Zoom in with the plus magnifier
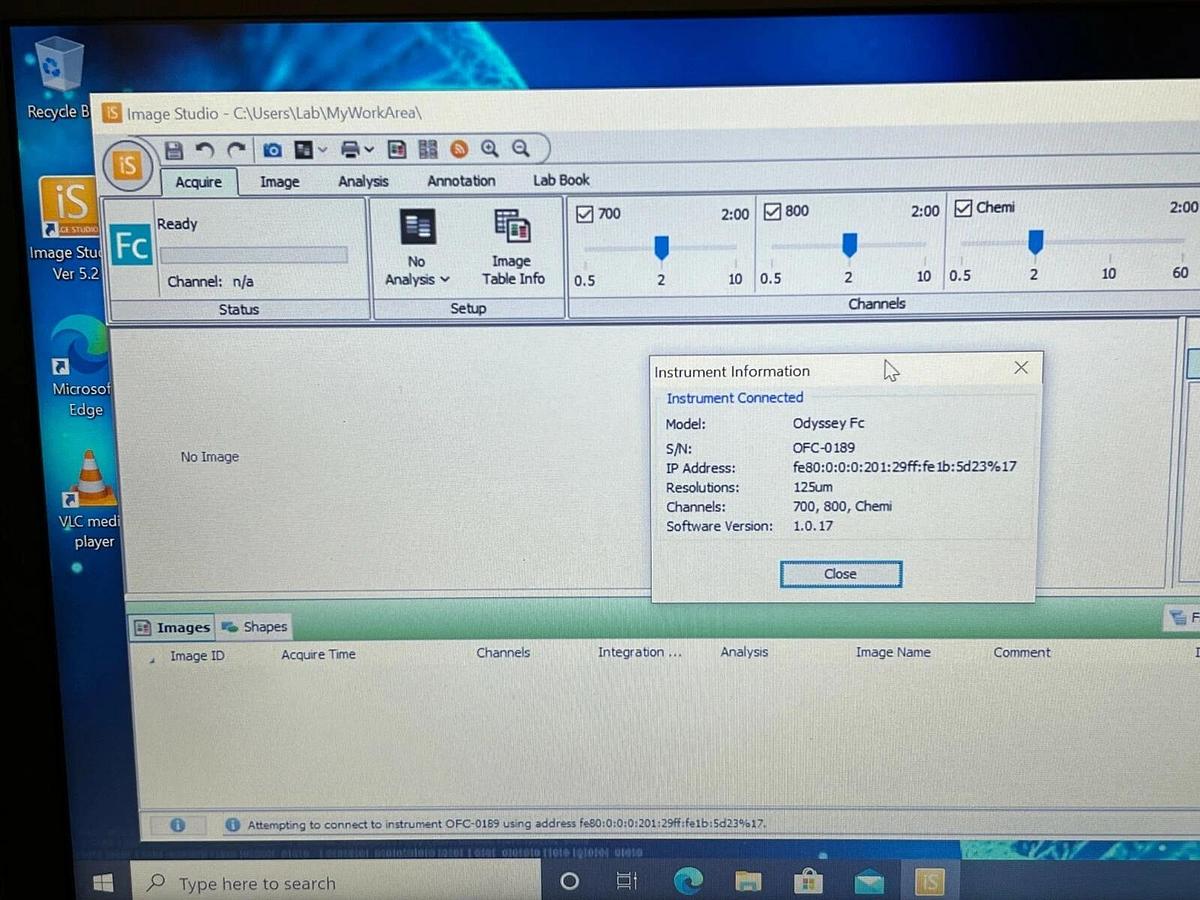The width and height of the screenshot is (1200, 900). (490, 149)
